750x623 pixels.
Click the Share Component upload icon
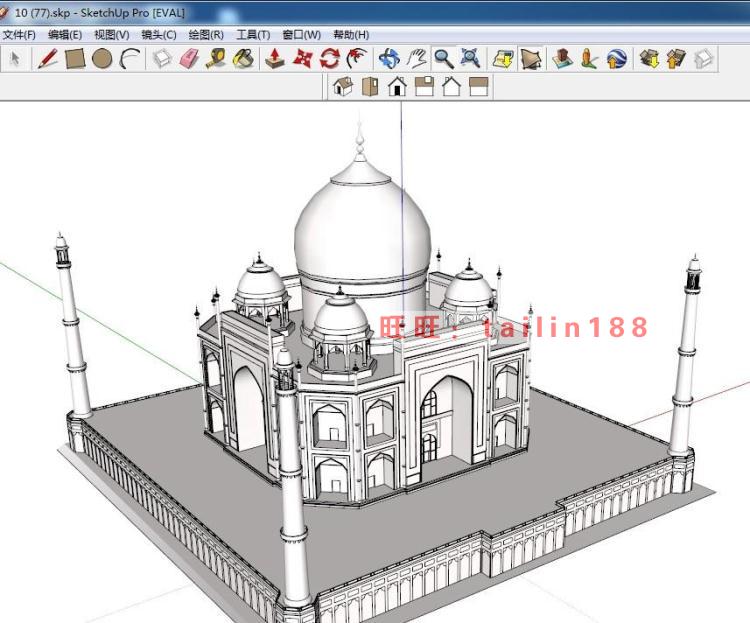pos(676,59)
